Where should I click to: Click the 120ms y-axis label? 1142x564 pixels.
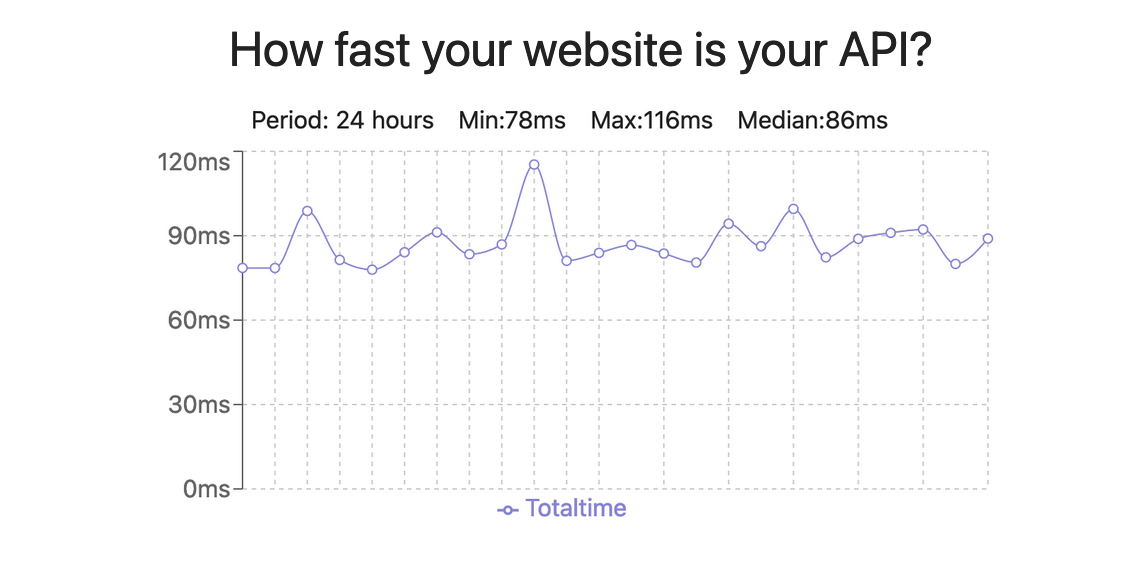[x=194, y=162]
